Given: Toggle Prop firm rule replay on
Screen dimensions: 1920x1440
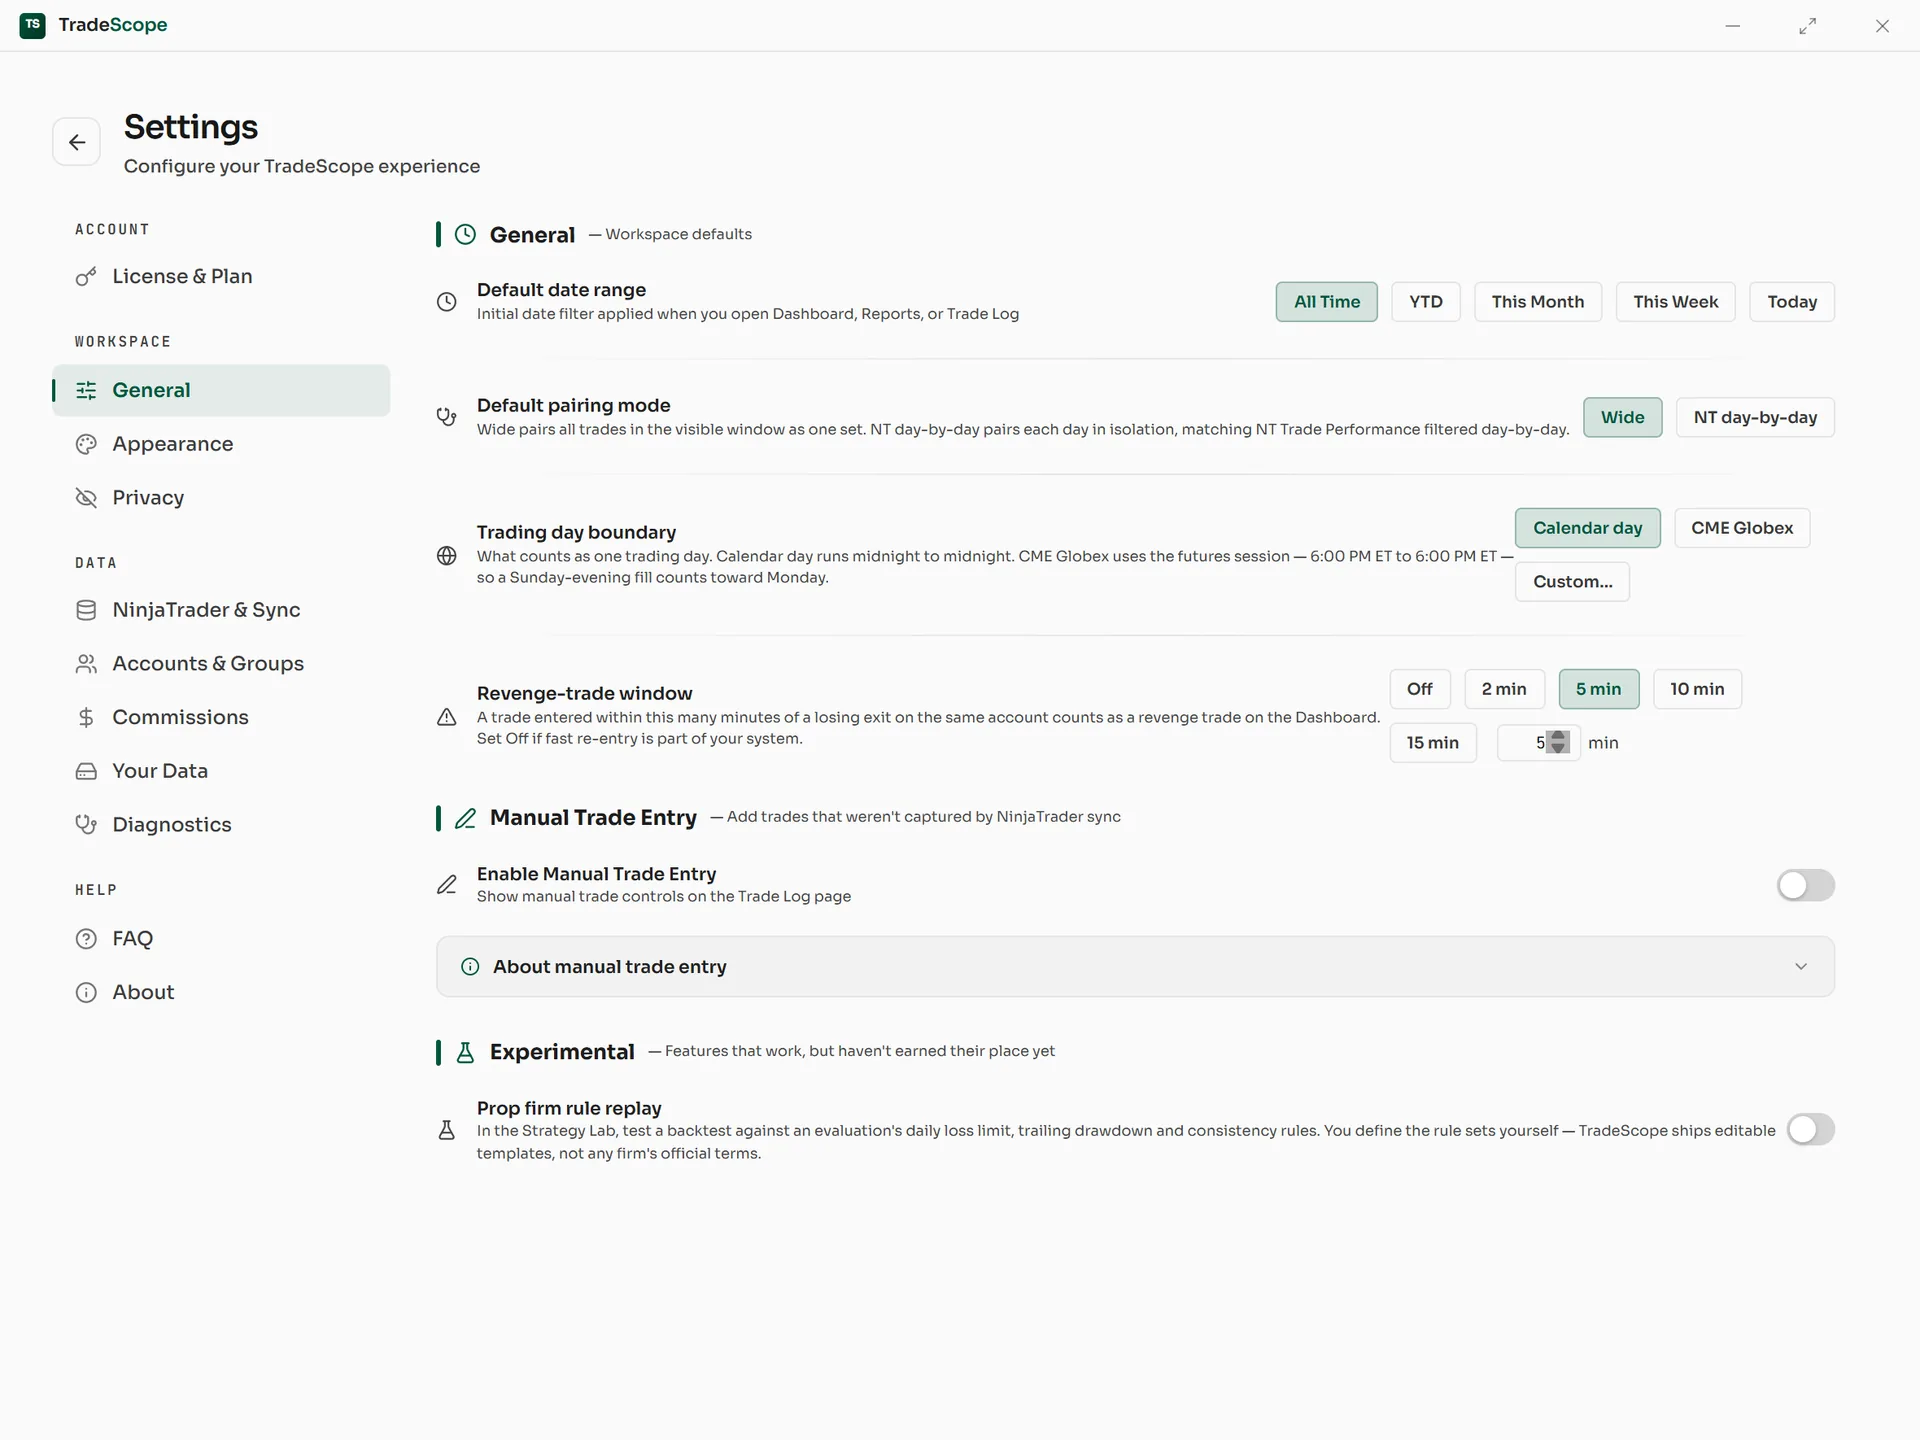Looking at the screenshot, I should [x=1810, y=1130].
